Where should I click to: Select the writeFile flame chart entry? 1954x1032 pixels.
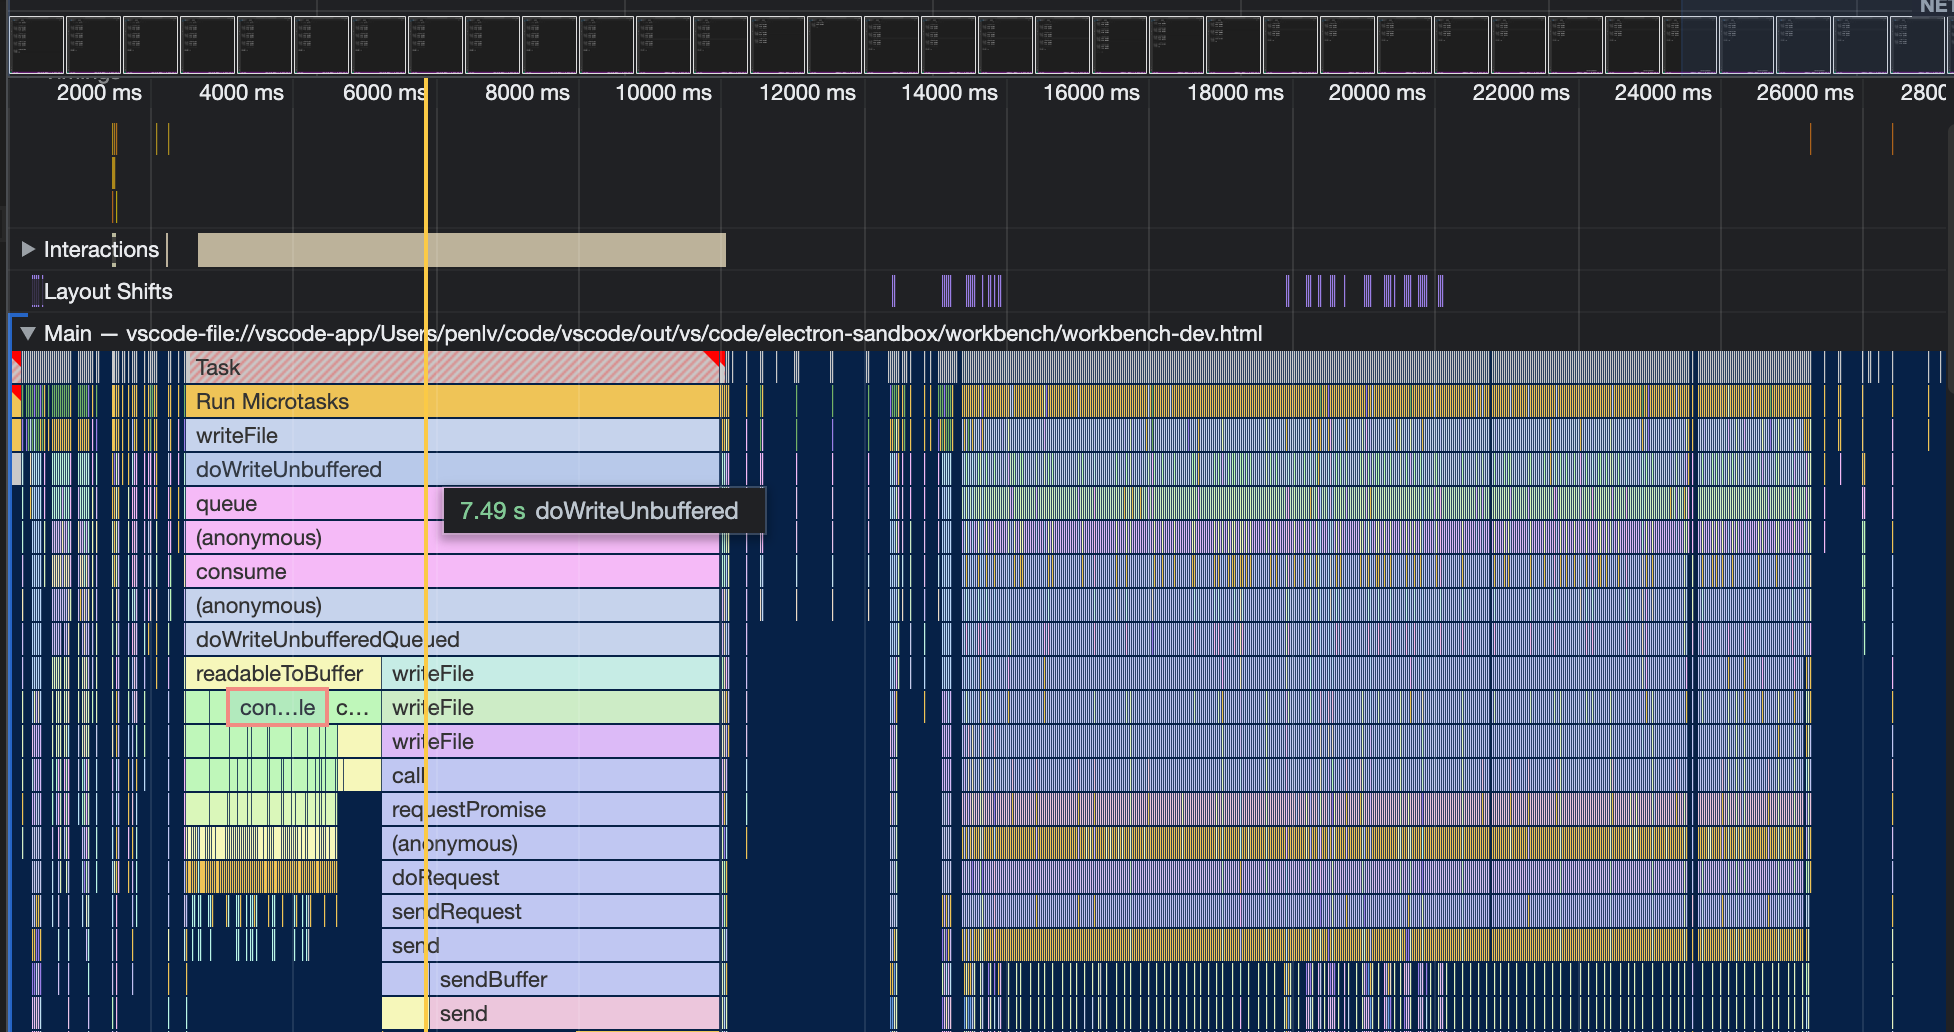300,435
